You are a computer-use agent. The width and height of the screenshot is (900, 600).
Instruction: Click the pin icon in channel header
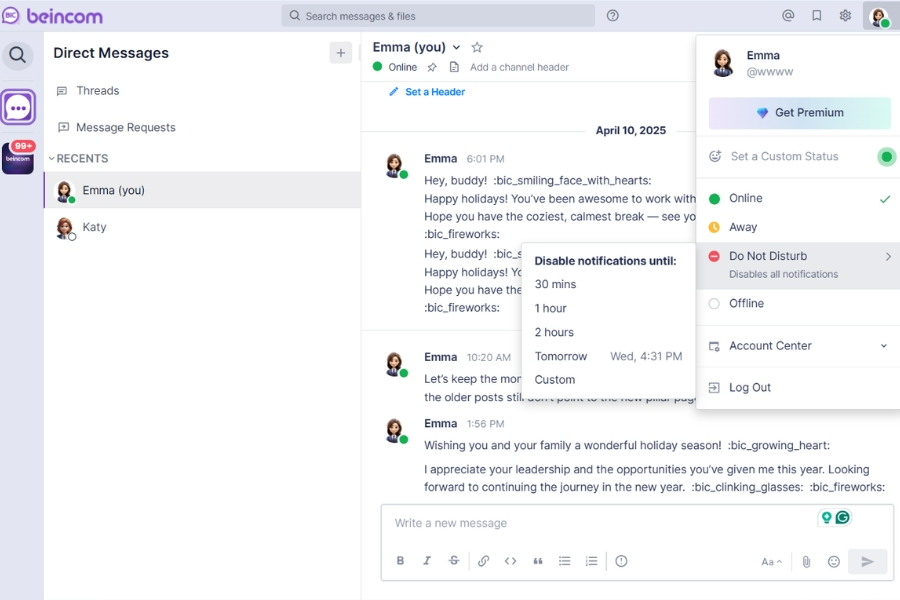432,67
